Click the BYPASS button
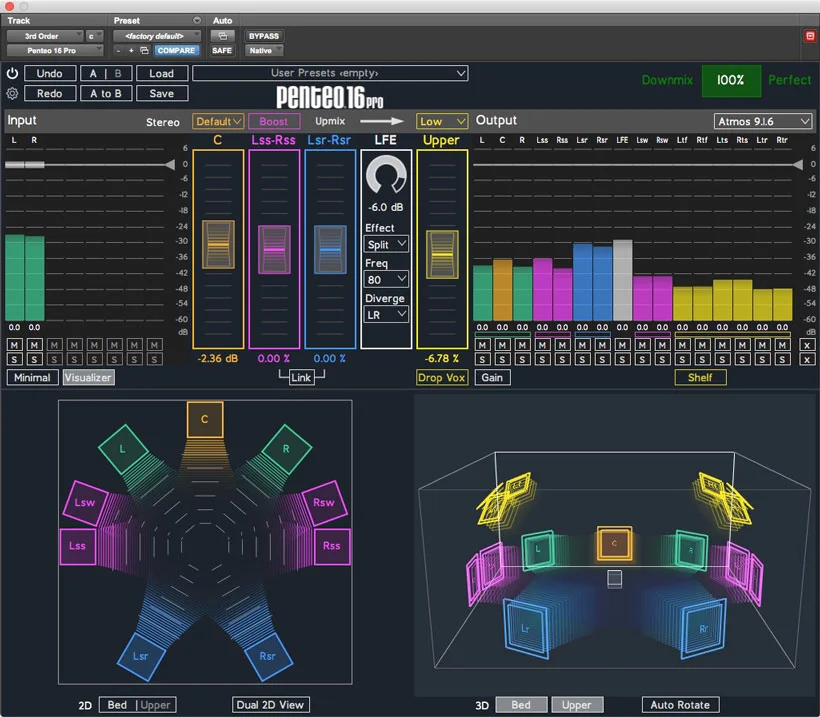This screenshot has width=820, height=717. click(264, 36)
